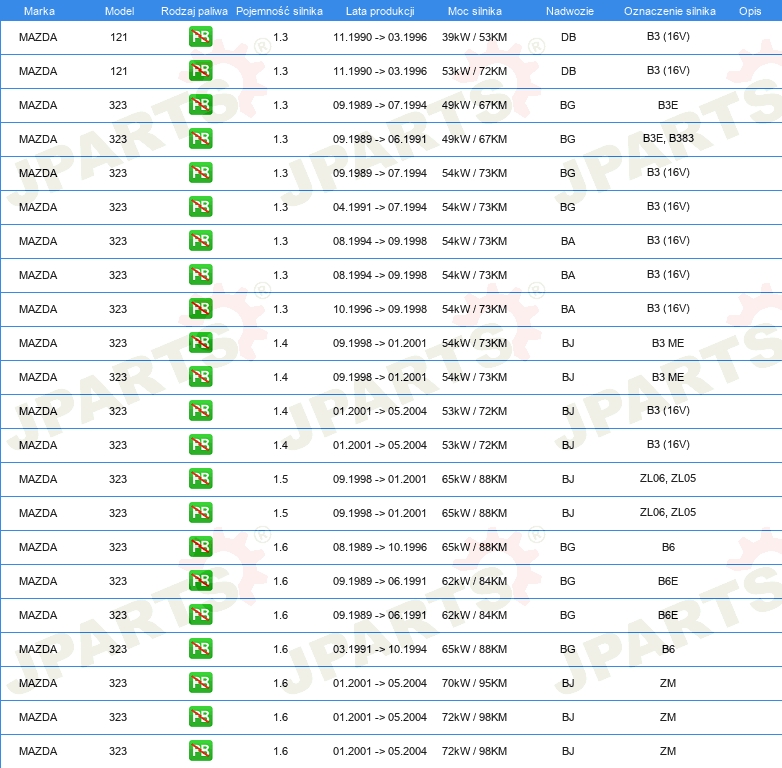Click the Moc silnika column header

pyautogui.click(x=474, y=11)
